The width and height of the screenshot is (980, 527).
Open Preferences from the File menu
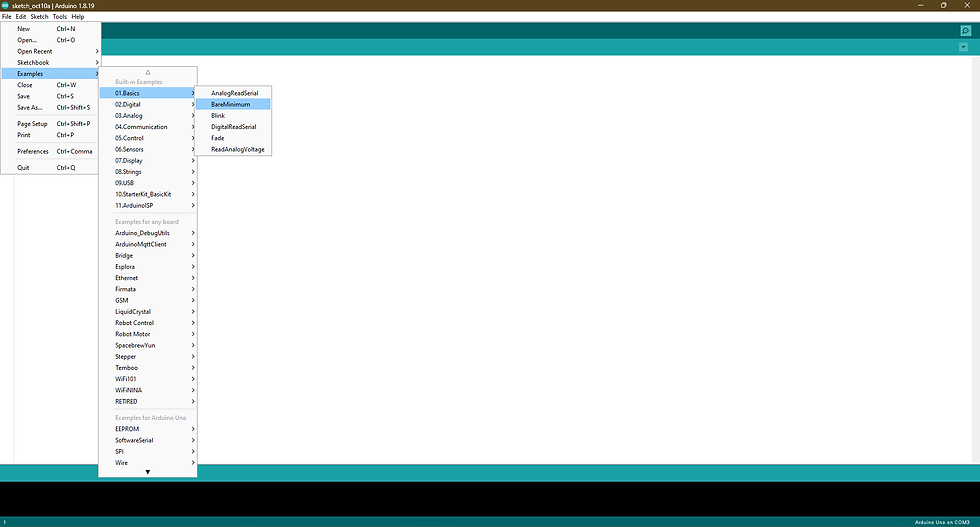tap(50, 151)
